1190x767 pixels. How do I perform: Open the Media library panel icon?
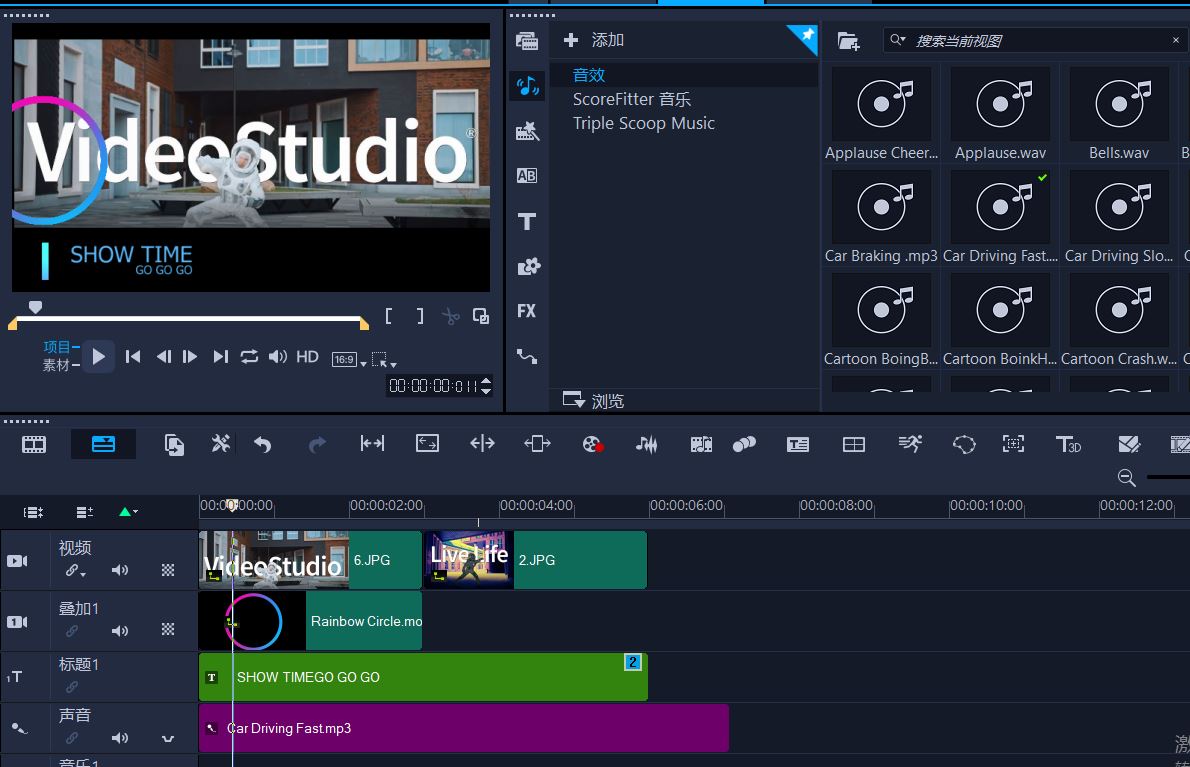pyautogui.click(x=527, y=41)
